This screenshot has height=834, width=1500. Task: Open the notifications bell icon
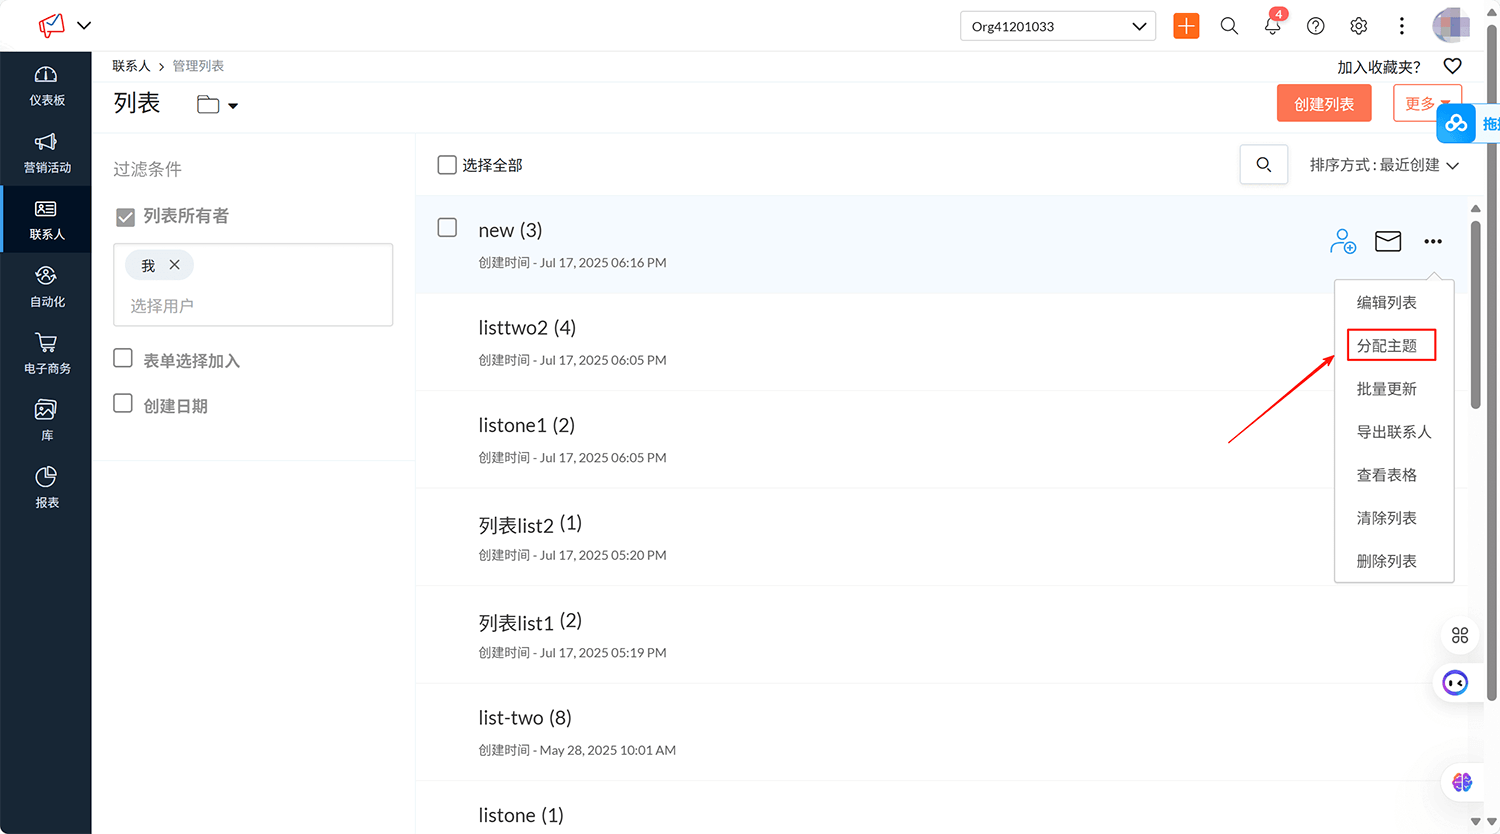pos(1272,26)
